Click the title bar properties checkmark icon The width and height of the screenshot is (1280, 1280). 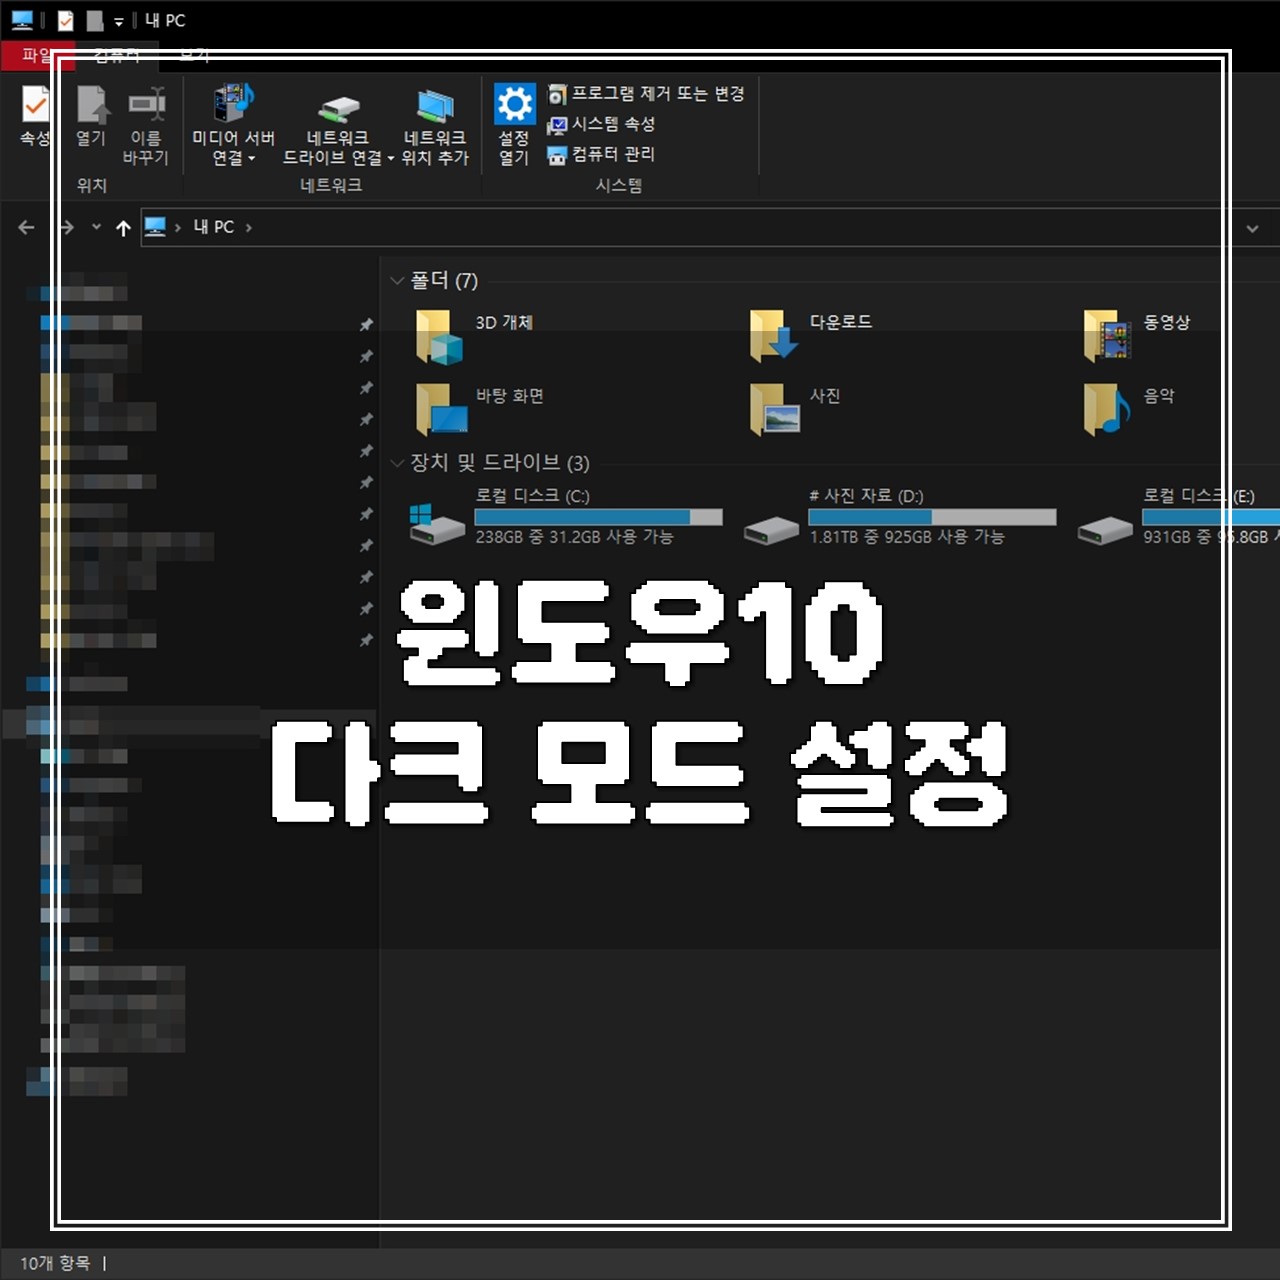pyautogui.click(x=66, y=20)
